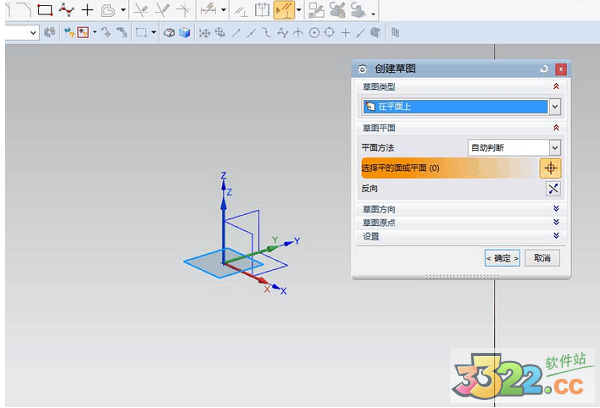Click the 取消 button
The image size is (600, 408).
coord(541,258)
